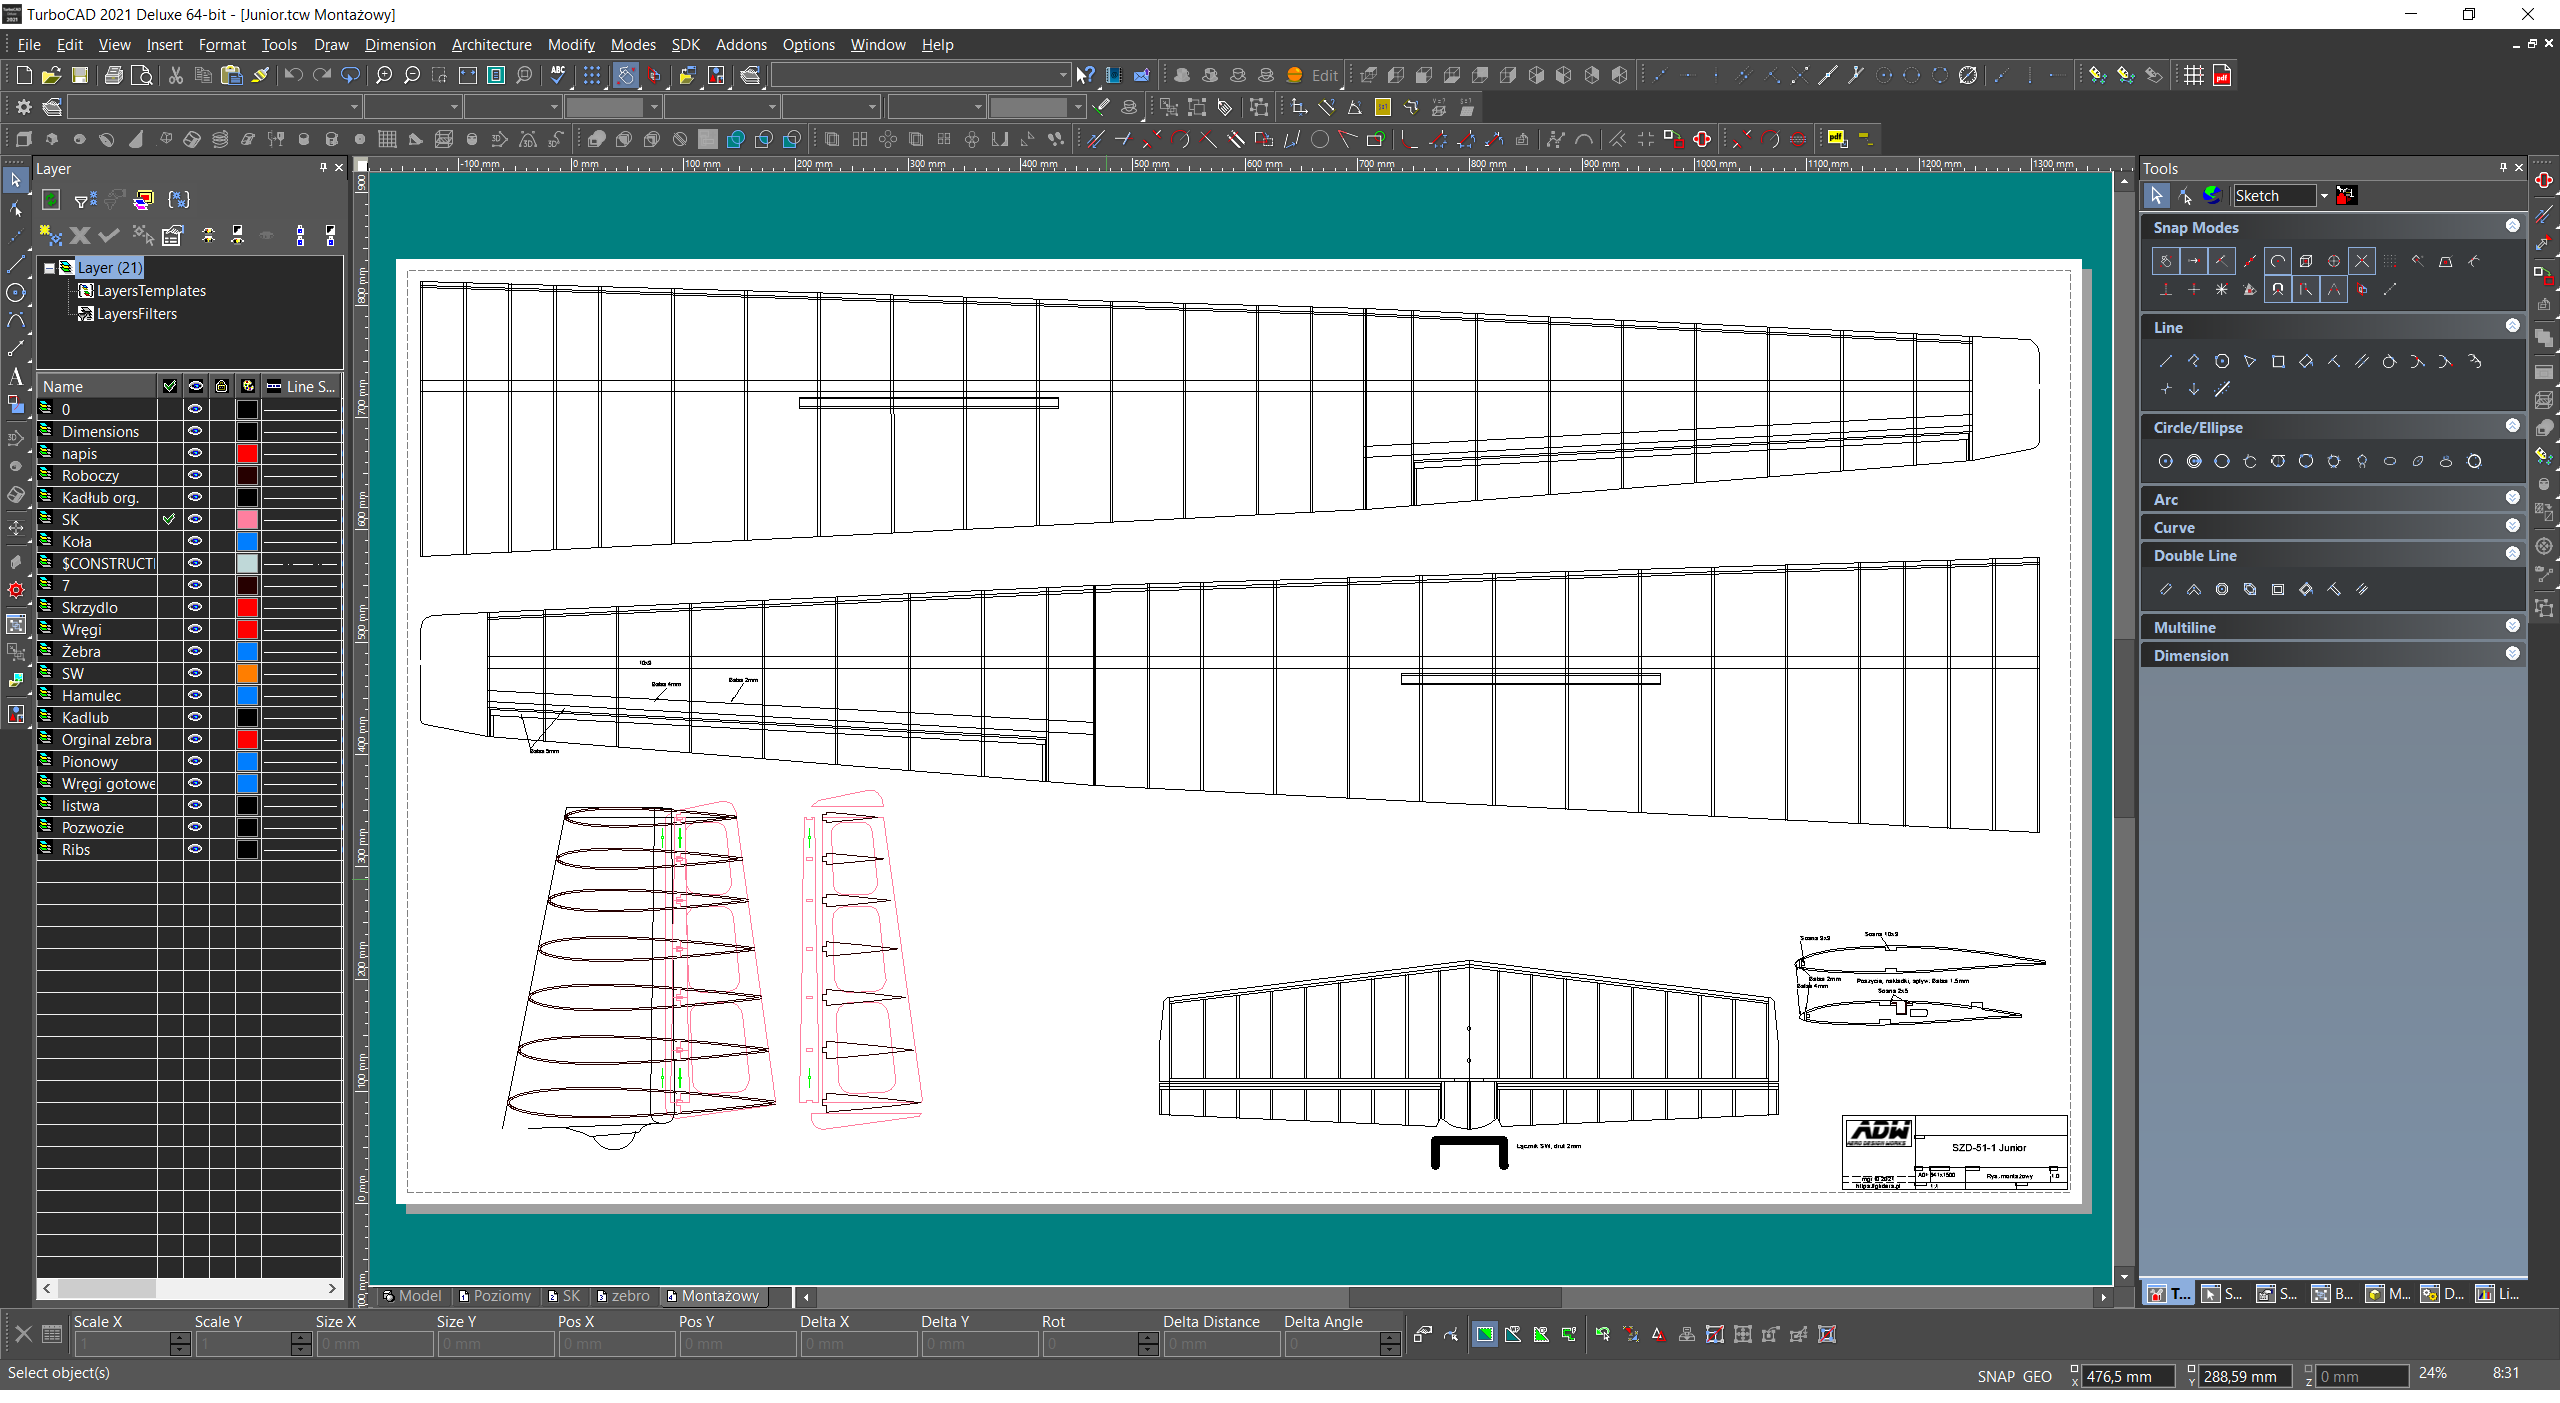Screen dimensions: 2560x1403
Task: Collapse the Layer (21) tree node
Action: point(49,268)
